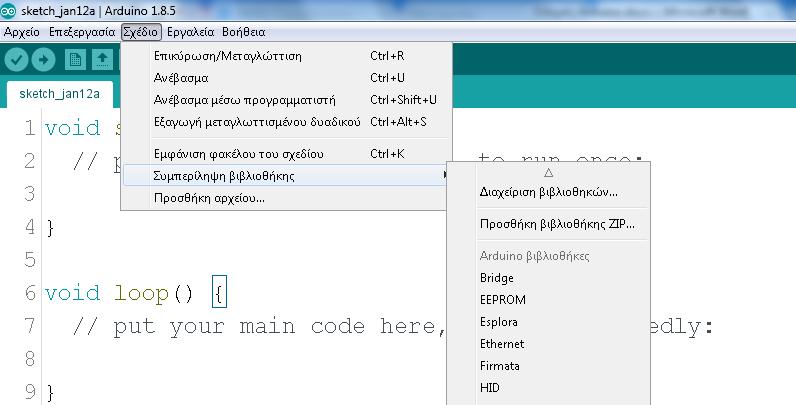Choose the Ανέβασμα menu entry with Ctrl+U
Viewport: 796px width, 405px height.
click(x=287, y=78)
